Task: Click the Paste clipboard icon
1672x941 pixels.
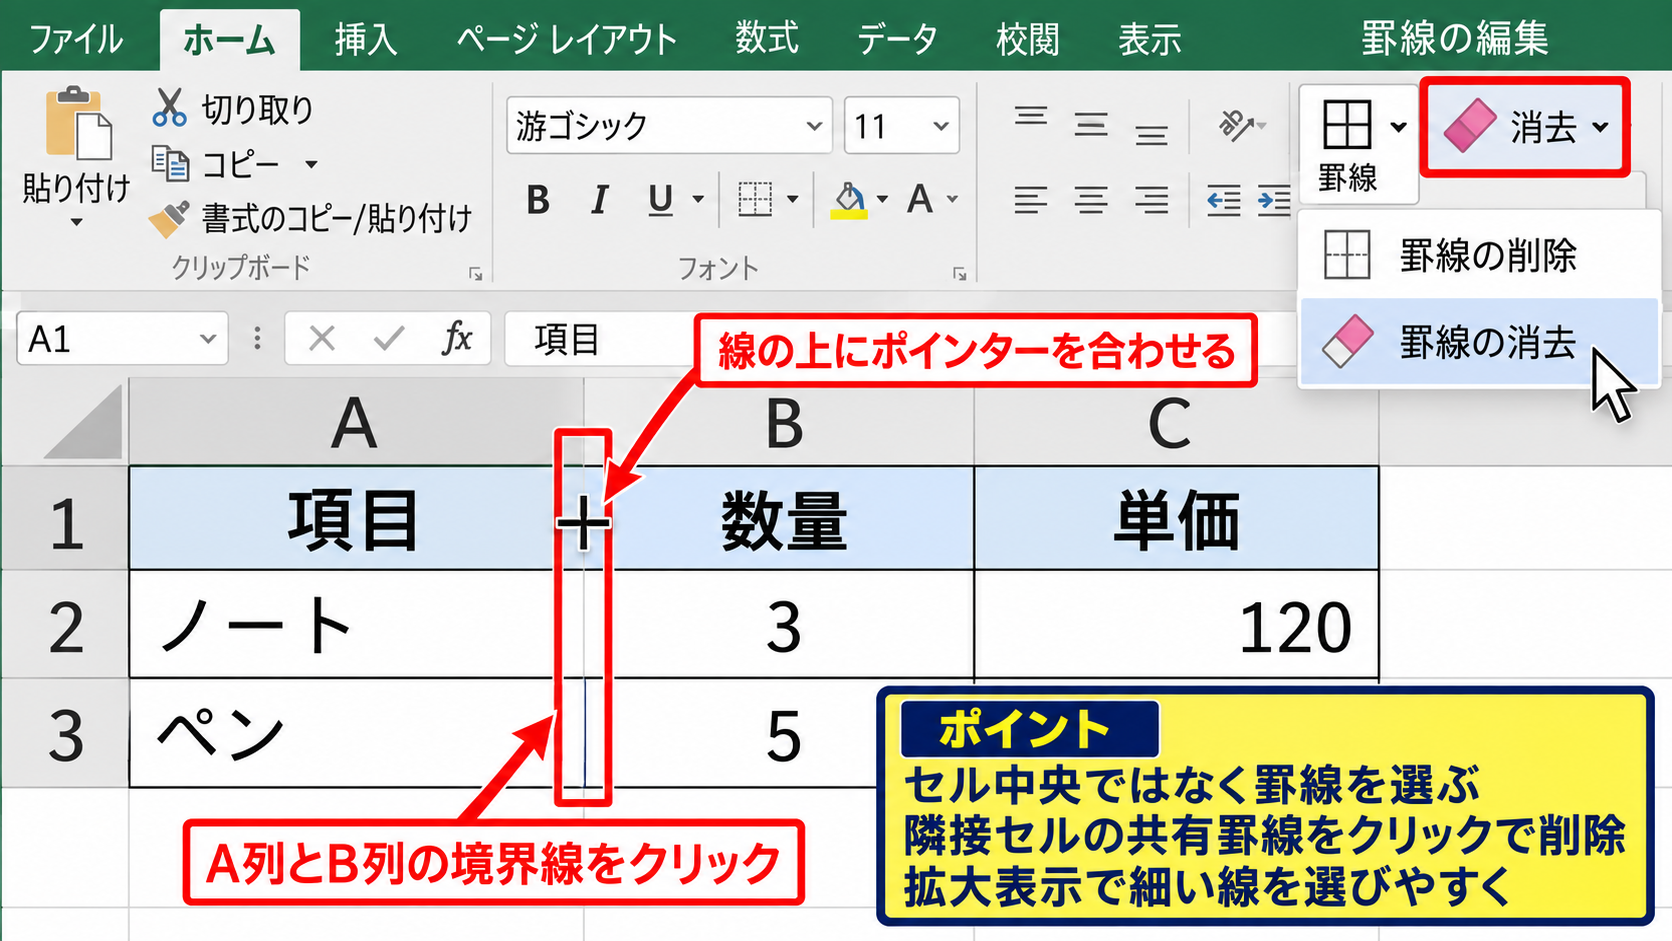Action: pos(78,124)
